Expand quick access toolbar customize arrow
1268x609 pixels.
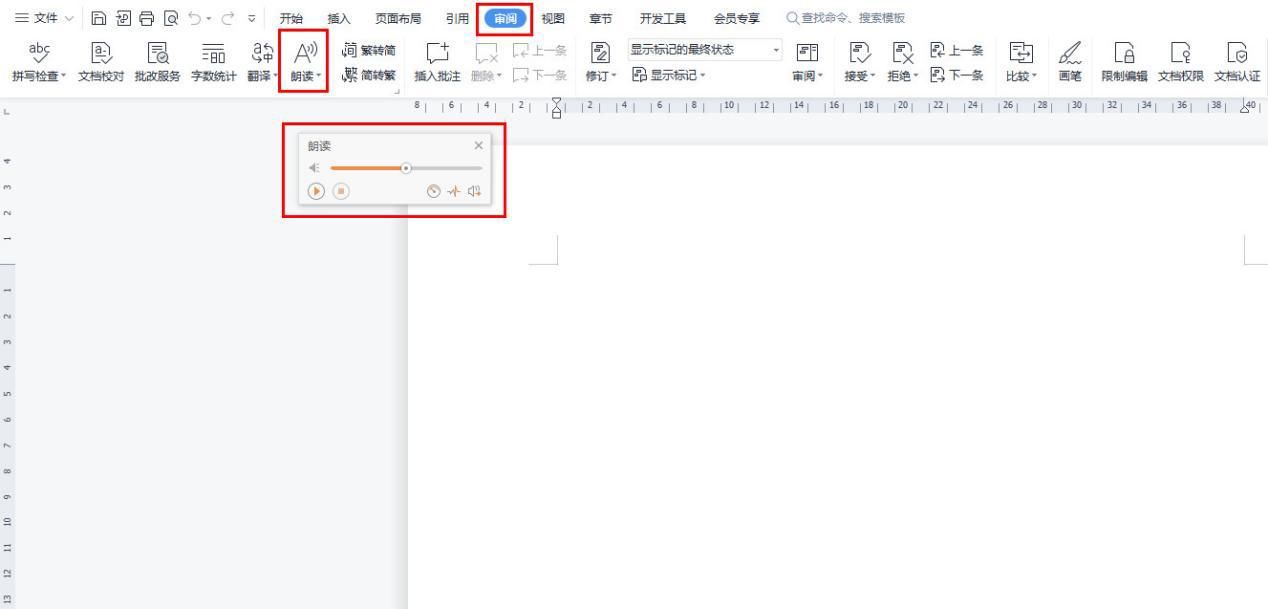tap(253, 18)
